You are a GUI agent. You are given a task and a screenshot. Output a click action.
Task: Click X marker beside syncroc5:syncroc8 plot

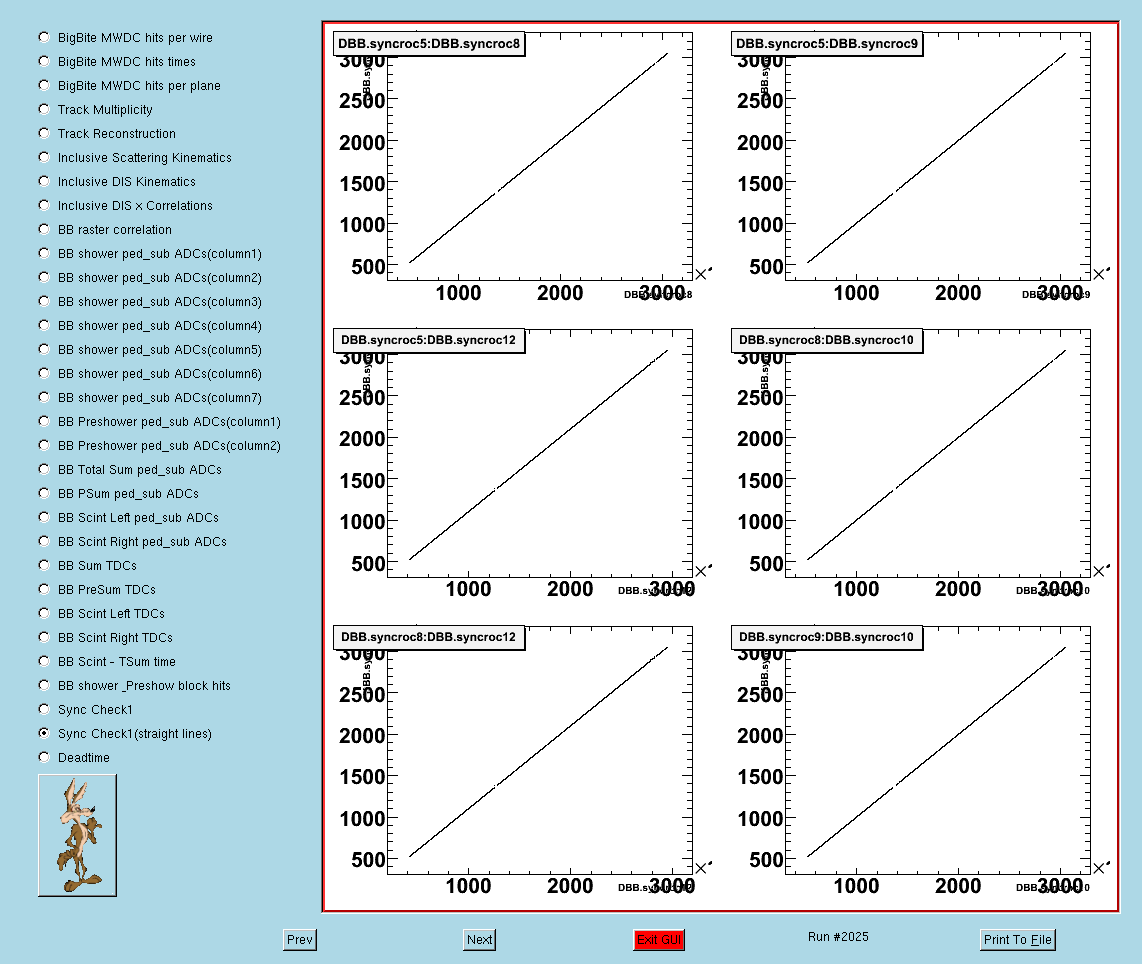701,274
